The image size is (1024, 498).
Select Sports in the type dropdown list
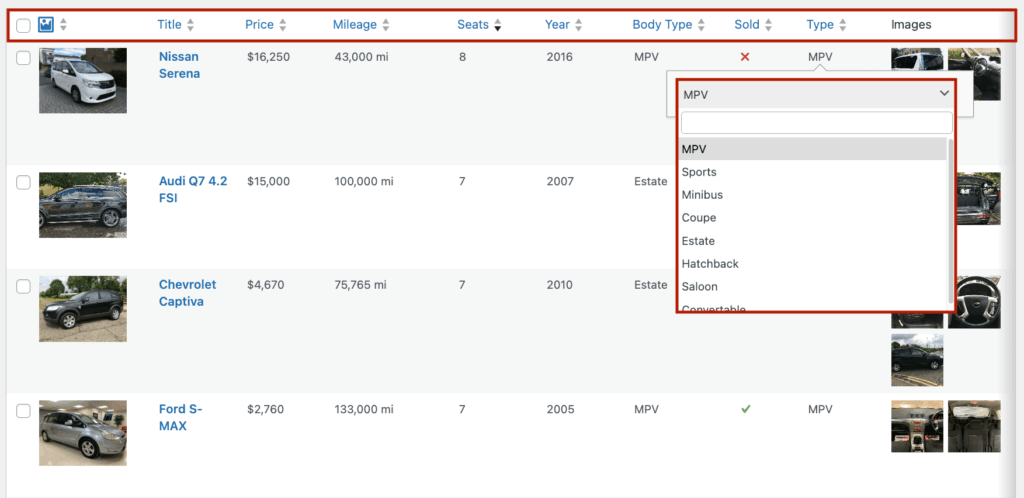812,172
